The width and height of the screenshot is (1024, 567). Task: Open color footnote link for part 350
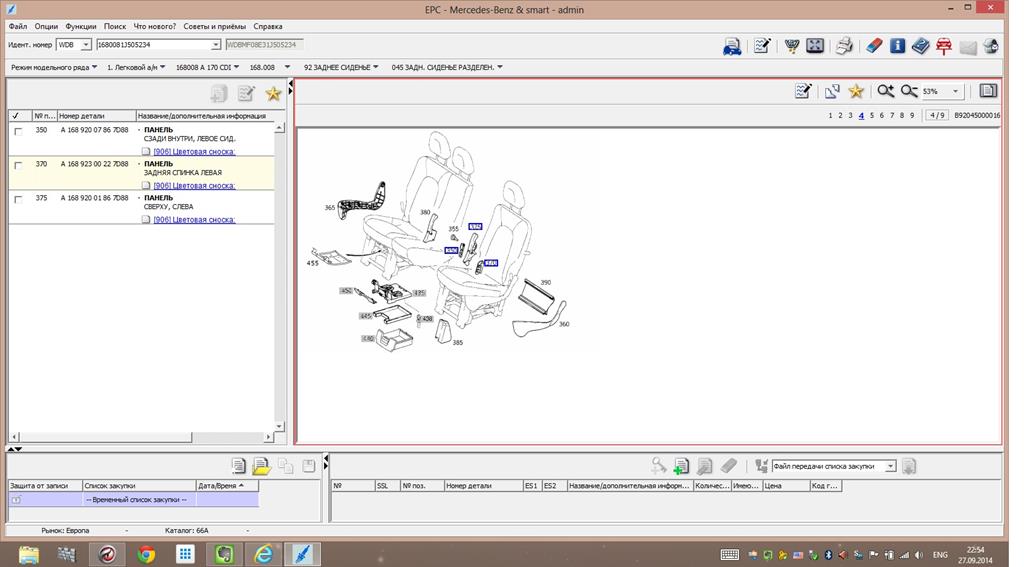(x=194, y=152)
